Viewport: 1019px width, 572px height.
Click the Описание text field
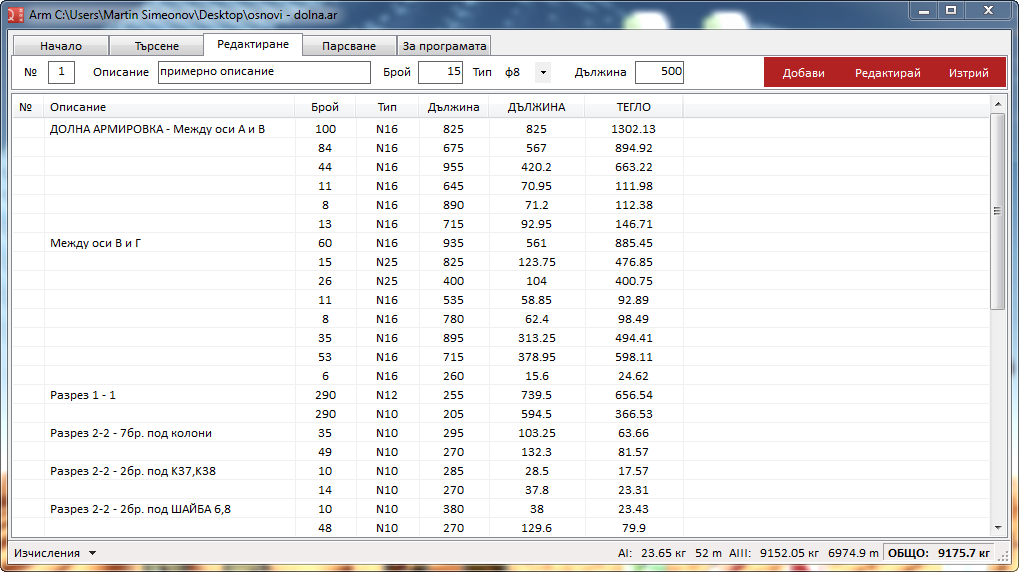coord(264,73)
